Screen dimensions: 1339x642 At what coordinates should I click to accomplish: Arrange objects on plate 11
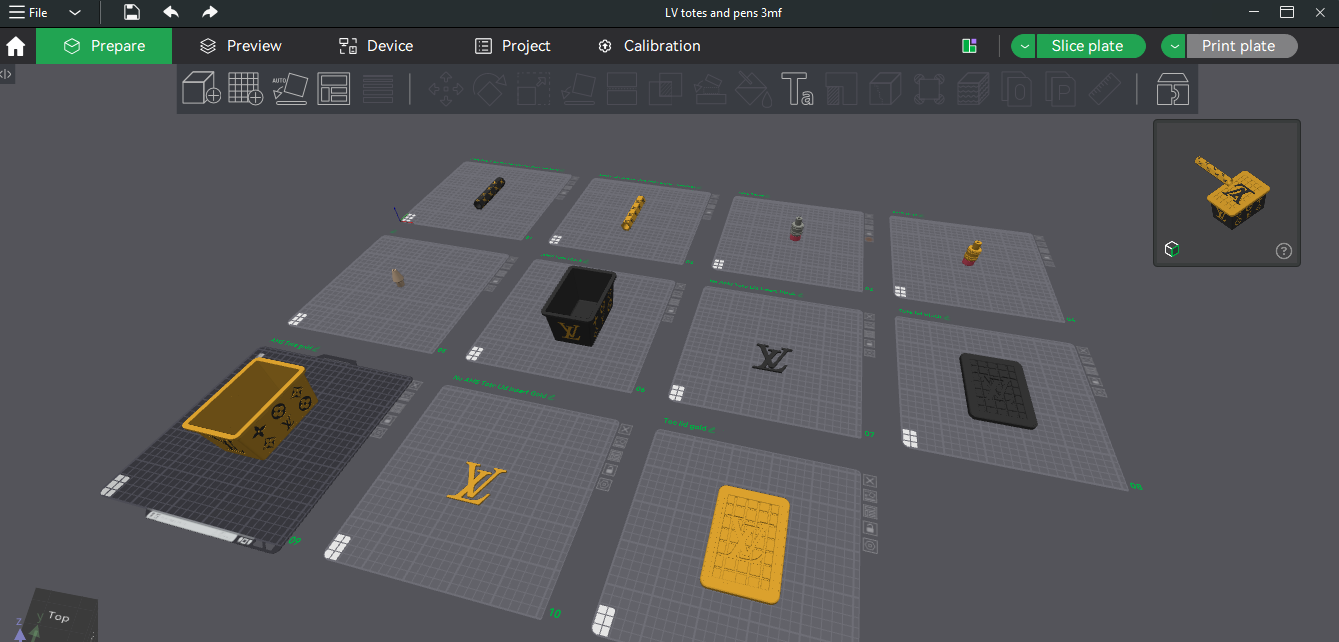(x=870, y=513)
